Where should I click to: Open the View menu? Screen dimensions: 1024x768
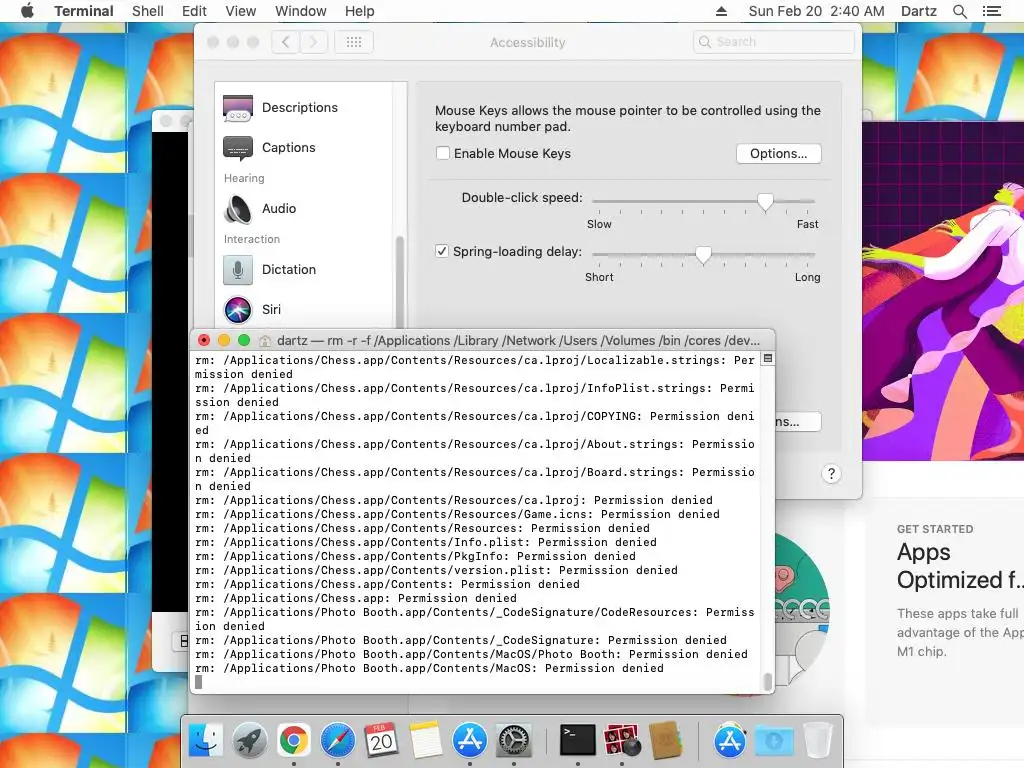click(x=240, y=11)
